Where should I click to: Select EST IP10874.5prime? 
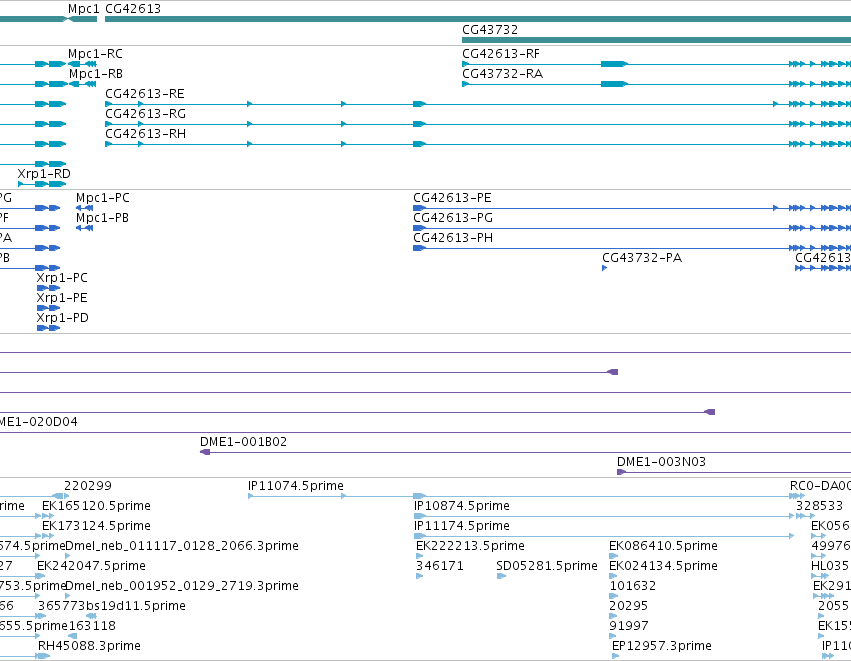pyautogui.click(x=462, y=506)
